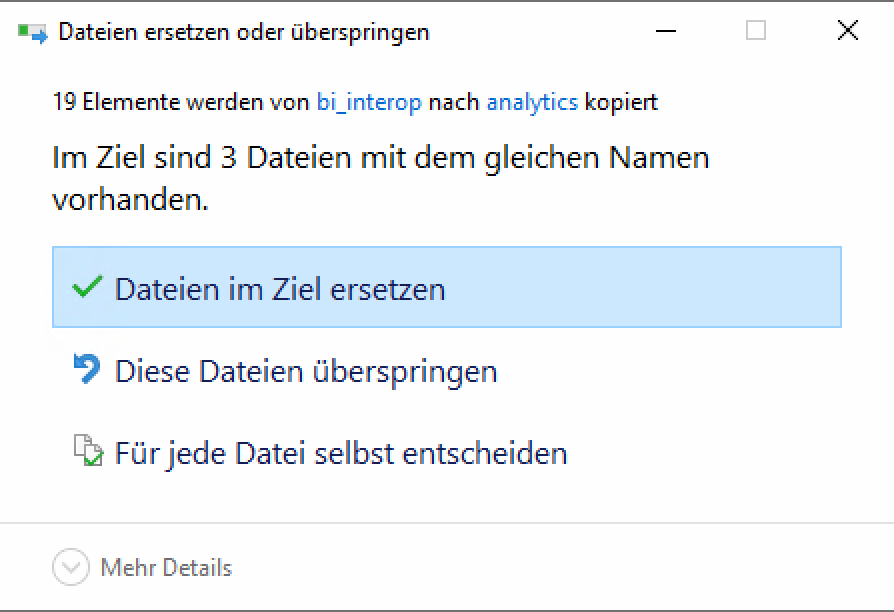Pick Für jede Datei selbst entscheiden

tap(341, 453)
